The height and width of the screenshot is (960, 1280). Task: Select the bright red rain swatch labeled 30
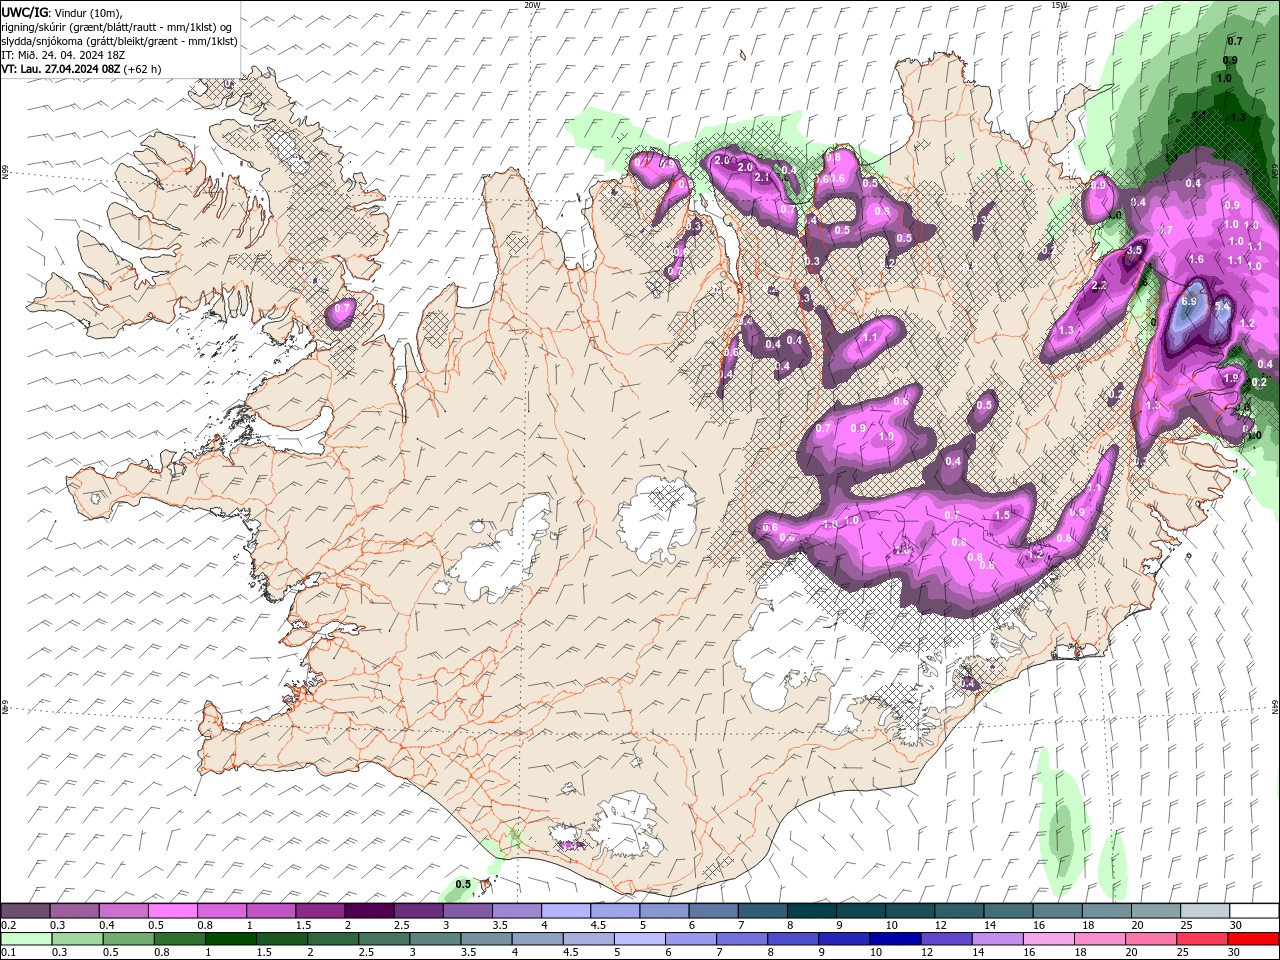point(1254,938)
